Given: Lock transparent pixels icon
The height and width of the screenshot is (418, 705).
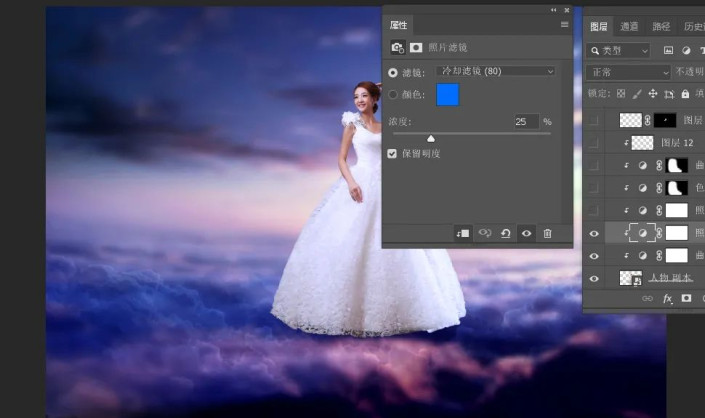Looking at the screenshot, I should (621, 93).
